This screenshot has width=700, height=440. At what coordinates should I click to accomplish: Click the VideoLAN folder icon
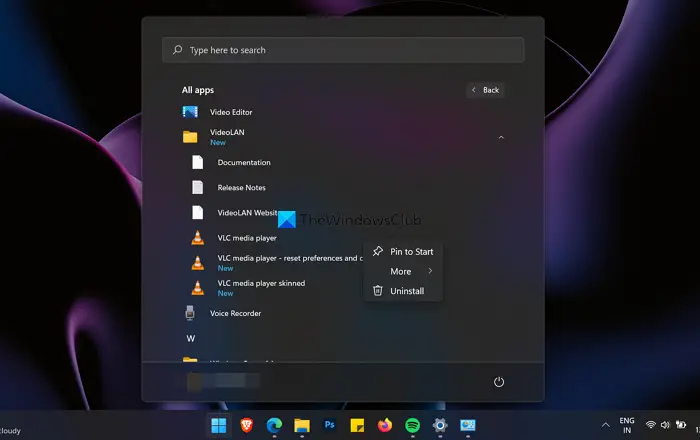tap(190, 137)
